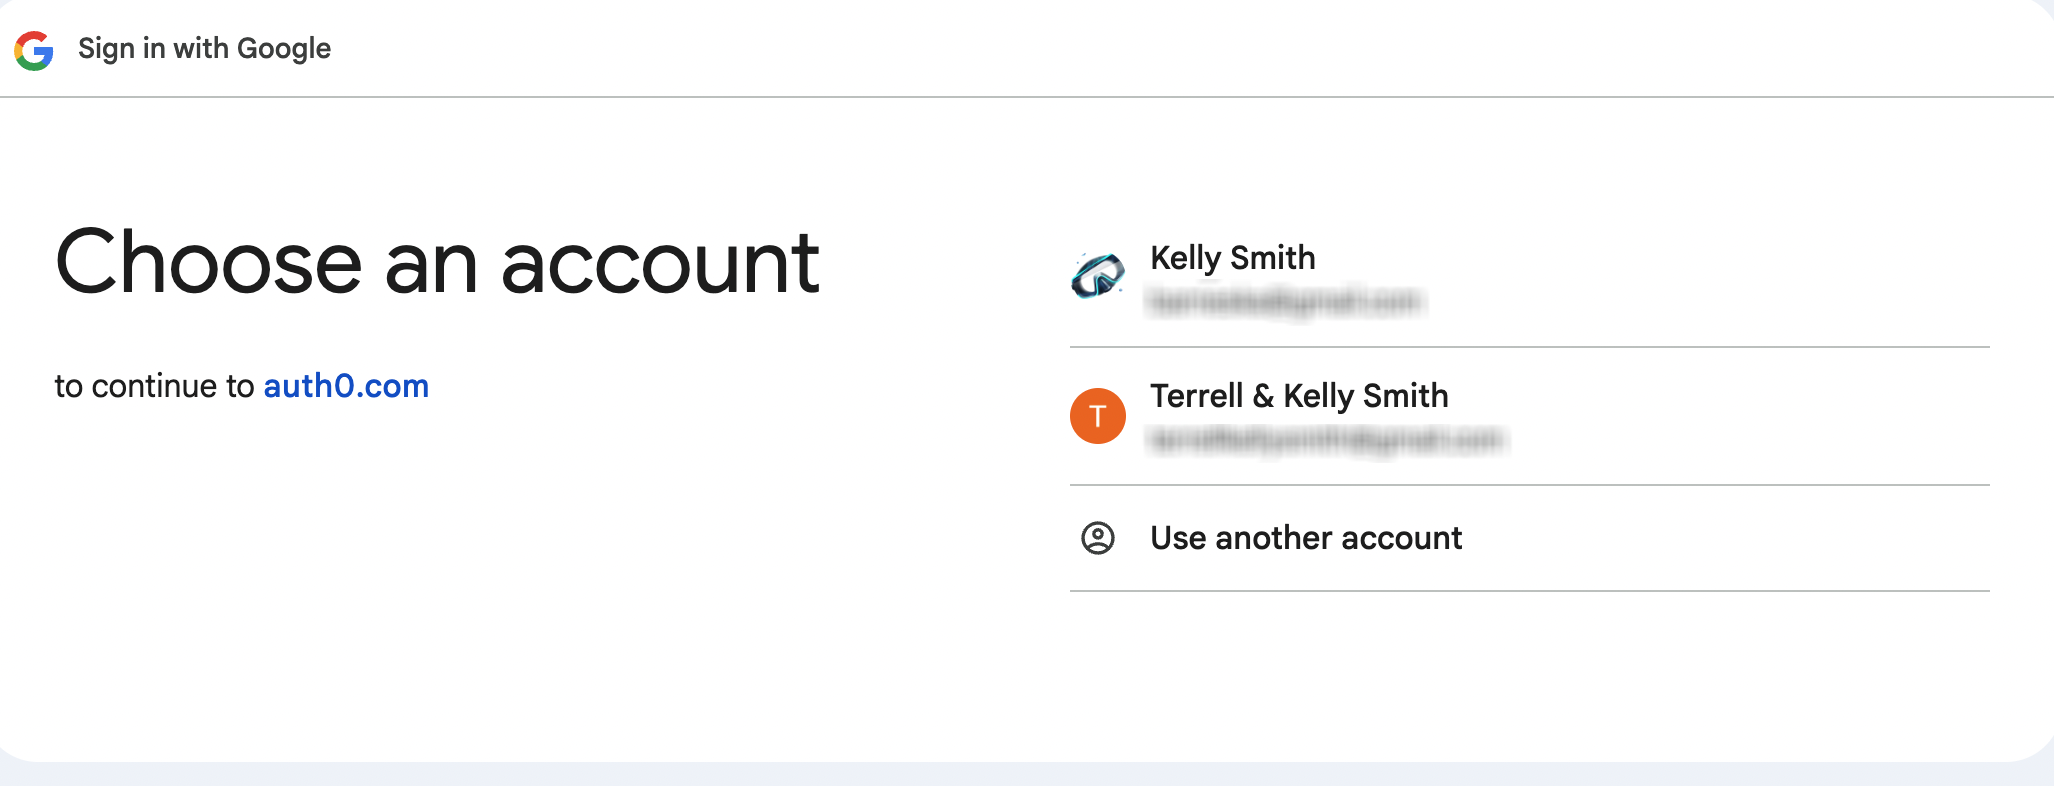Screen dimensions: 2054x786
Task: Click the orange "T" profile avatar
Action: tap(1097, 416)
